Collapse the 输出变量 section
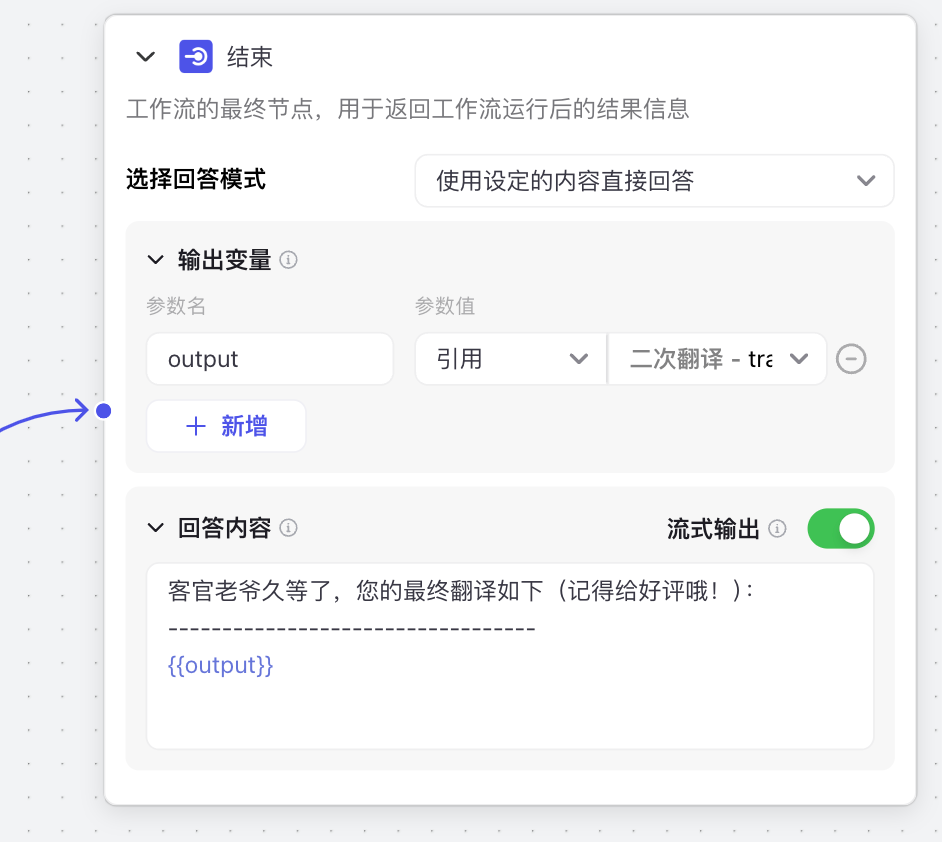This screenshot has width=942, height=842. (156, 260)
